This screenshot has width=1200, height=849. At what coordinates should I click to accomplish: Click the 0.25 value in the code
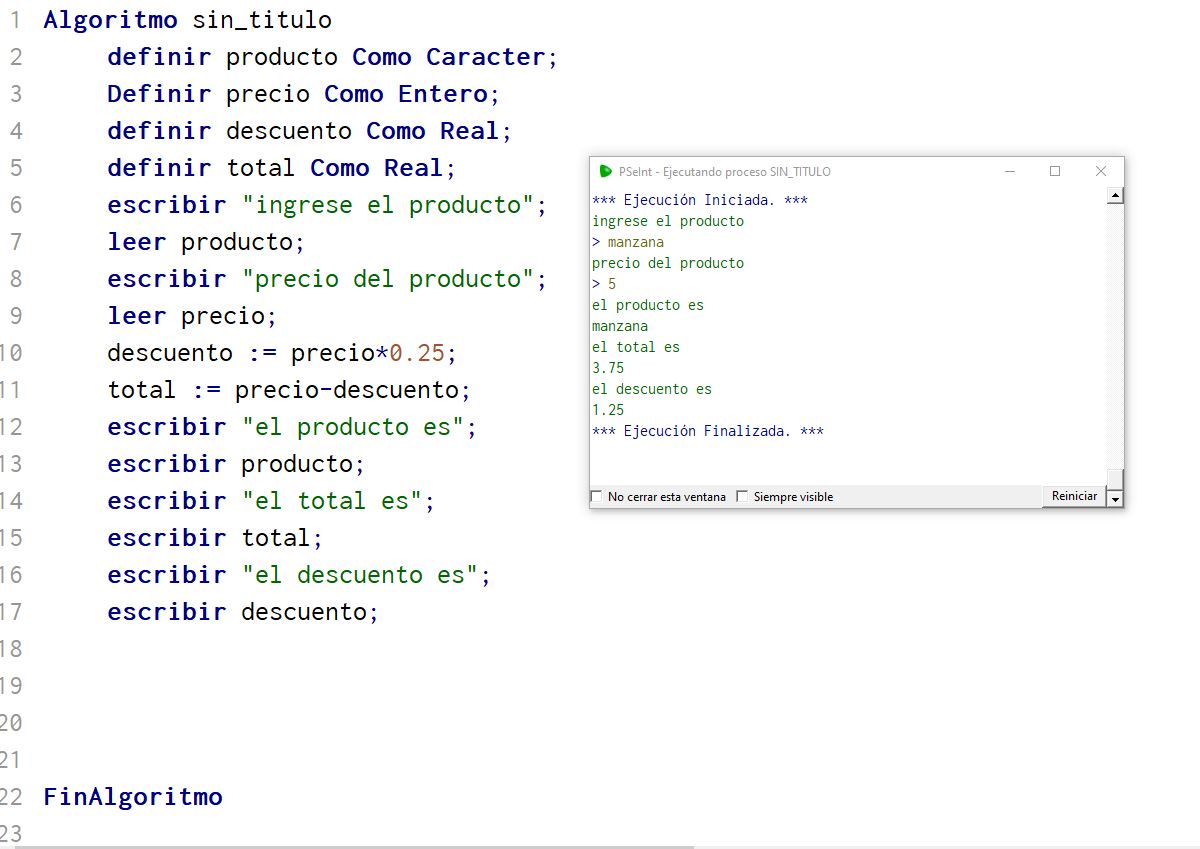pyautogui.click(x=418, y=353)
